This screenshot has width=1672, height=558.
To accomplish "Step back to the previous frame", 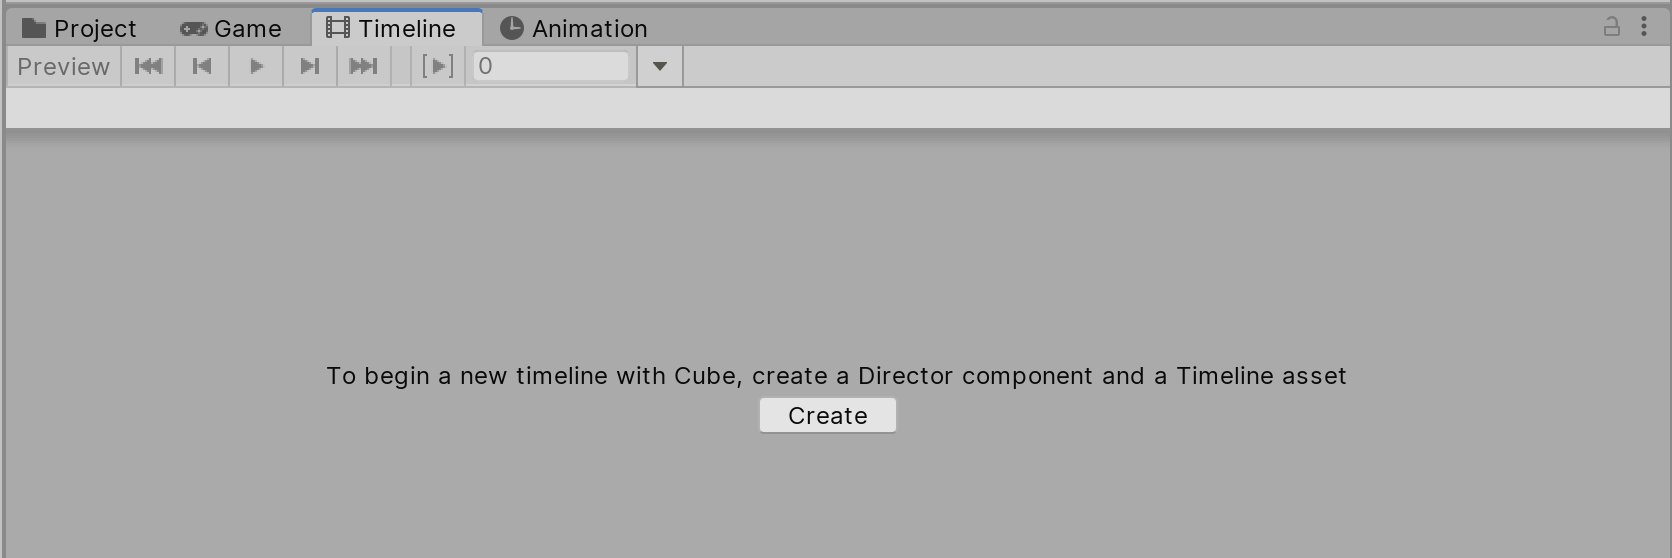I will tap(202, 67).
